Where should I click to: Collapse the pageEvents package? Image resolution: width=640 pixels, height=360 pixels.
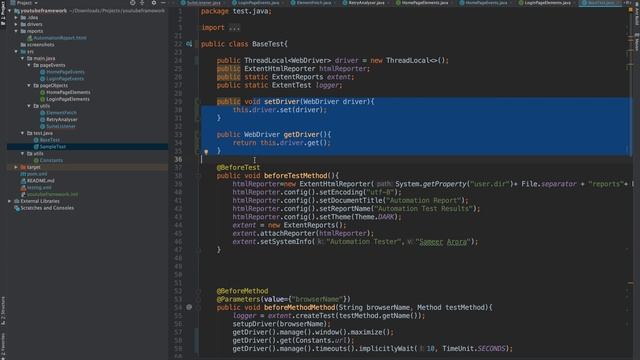29,65
